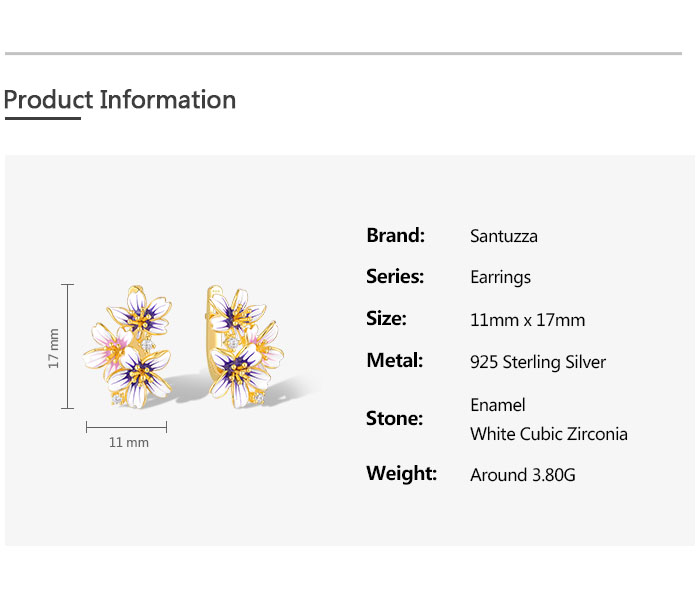Screen dimensions: 700x596
Task: Click the 17 mm height label
Action: (54, 349)
